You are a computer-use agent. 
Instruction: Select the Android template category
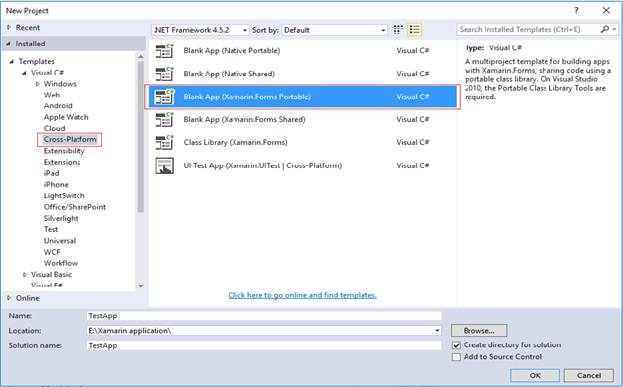(58, 106)
